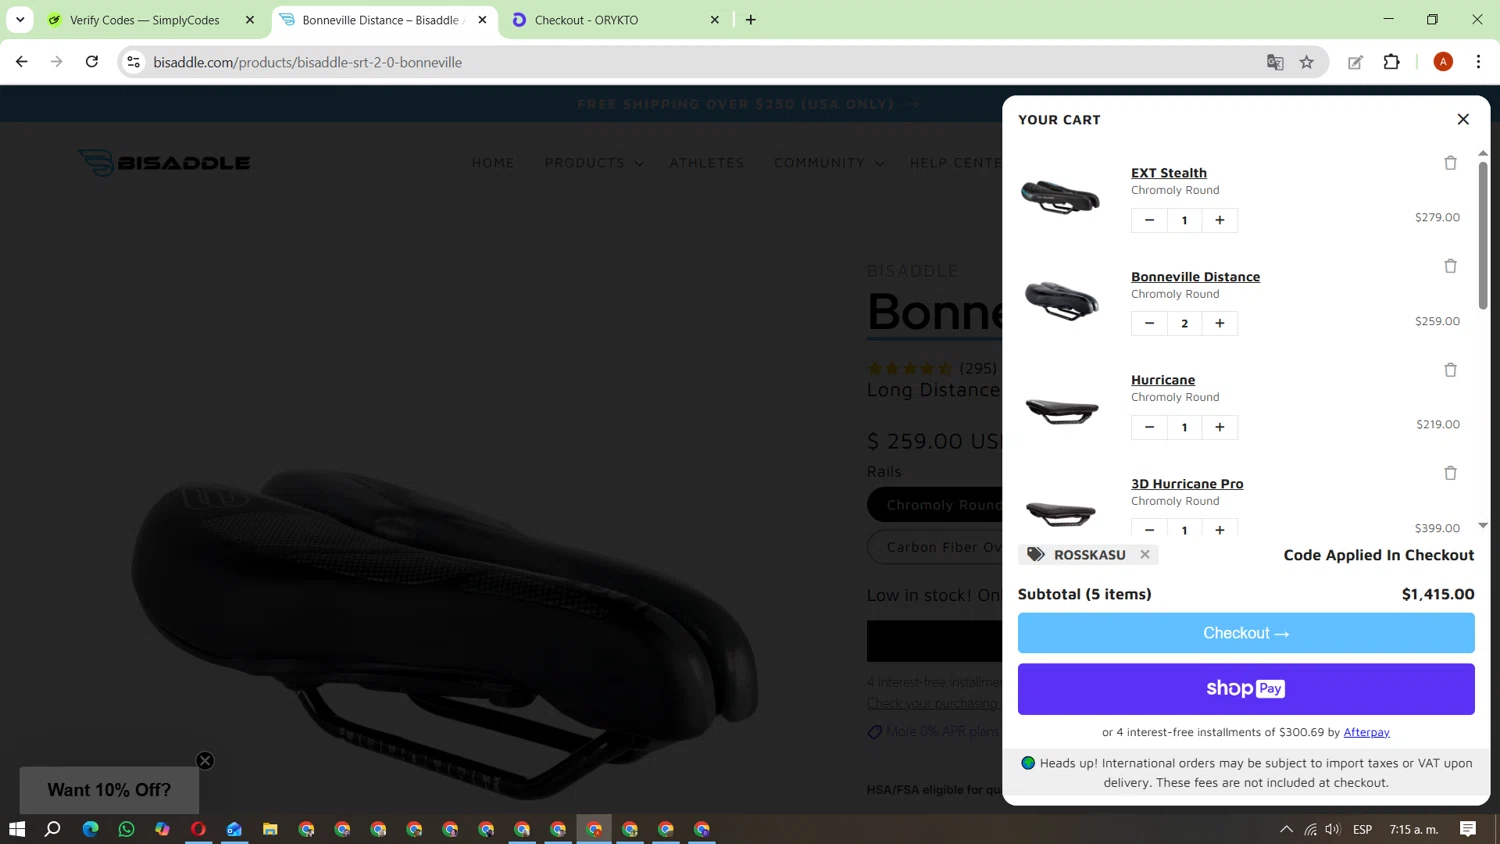Reload the current page
Image resolution: width=1500 pixels, height=844 pixels.
[x=92, y=62]
